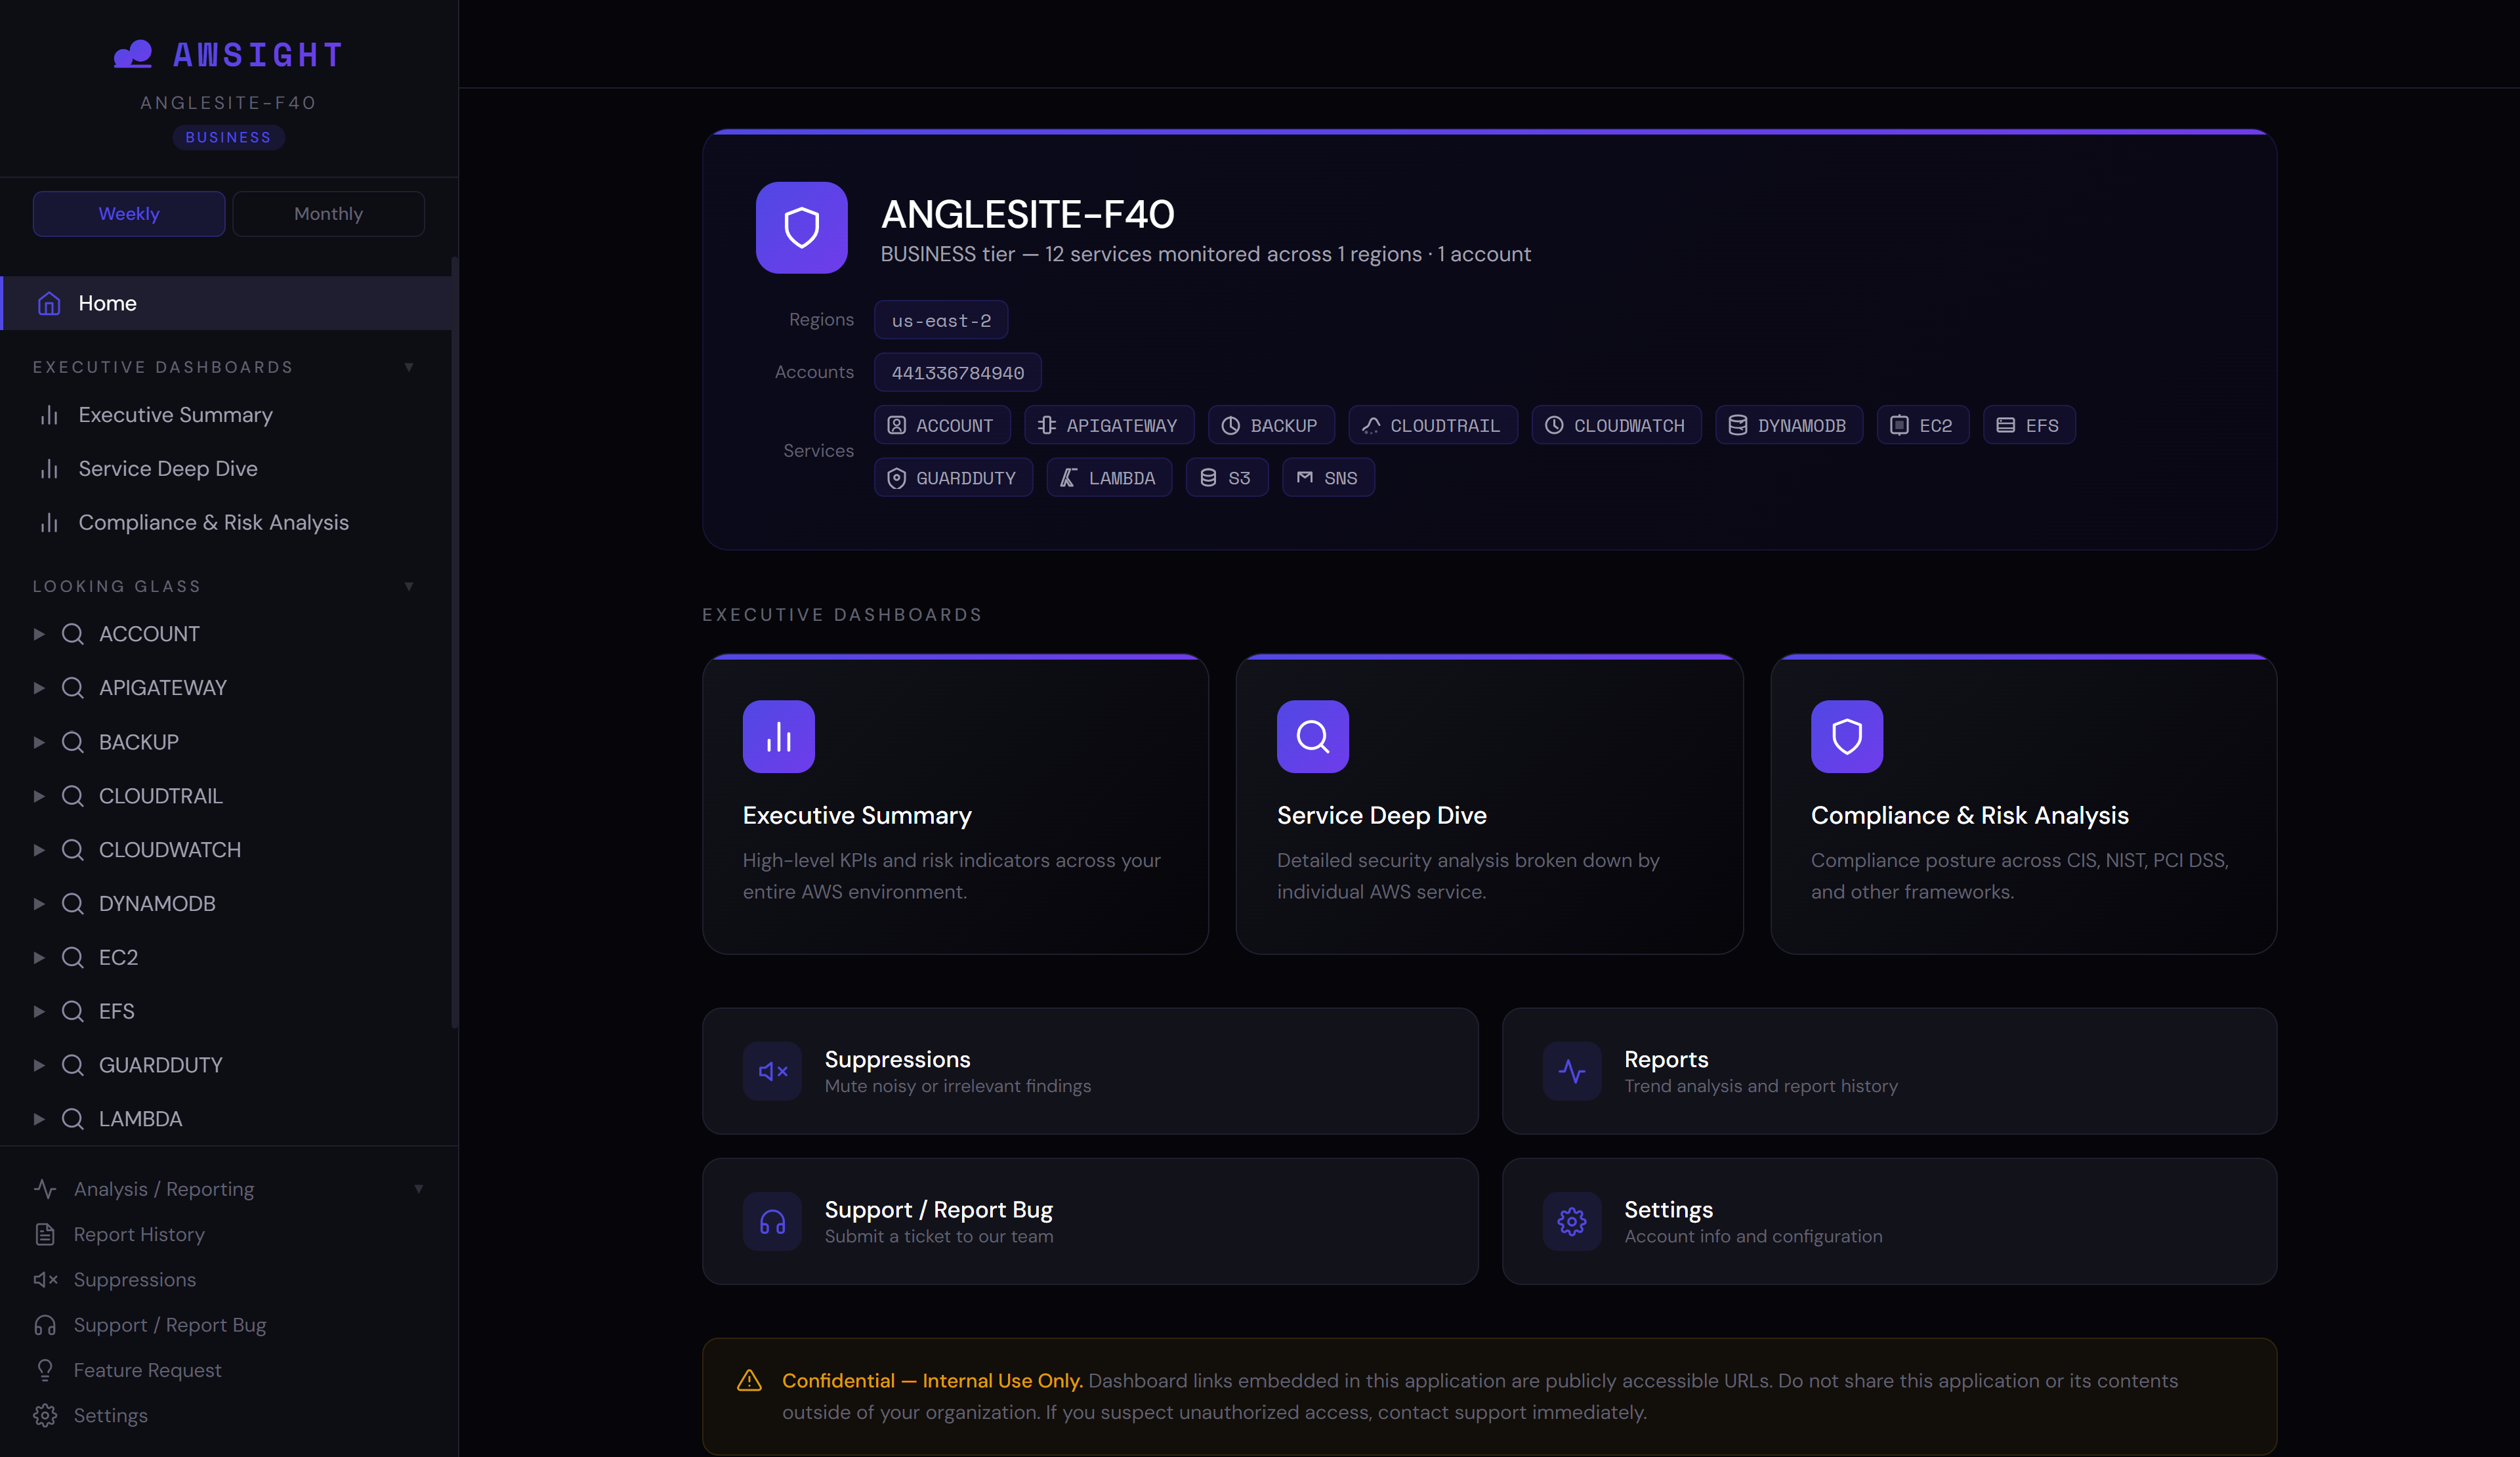Click the shield icon on Compliance & Risk Analysis card
Screen dimensions: 2520x1457
pyautogui.click(x=1847, y=737)
